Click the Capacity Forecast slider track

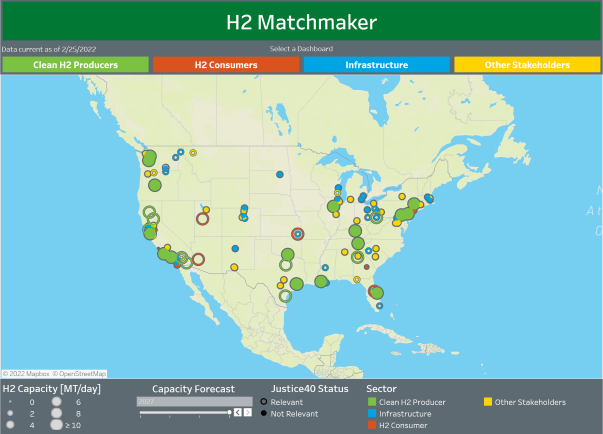[x=185, y=412]
